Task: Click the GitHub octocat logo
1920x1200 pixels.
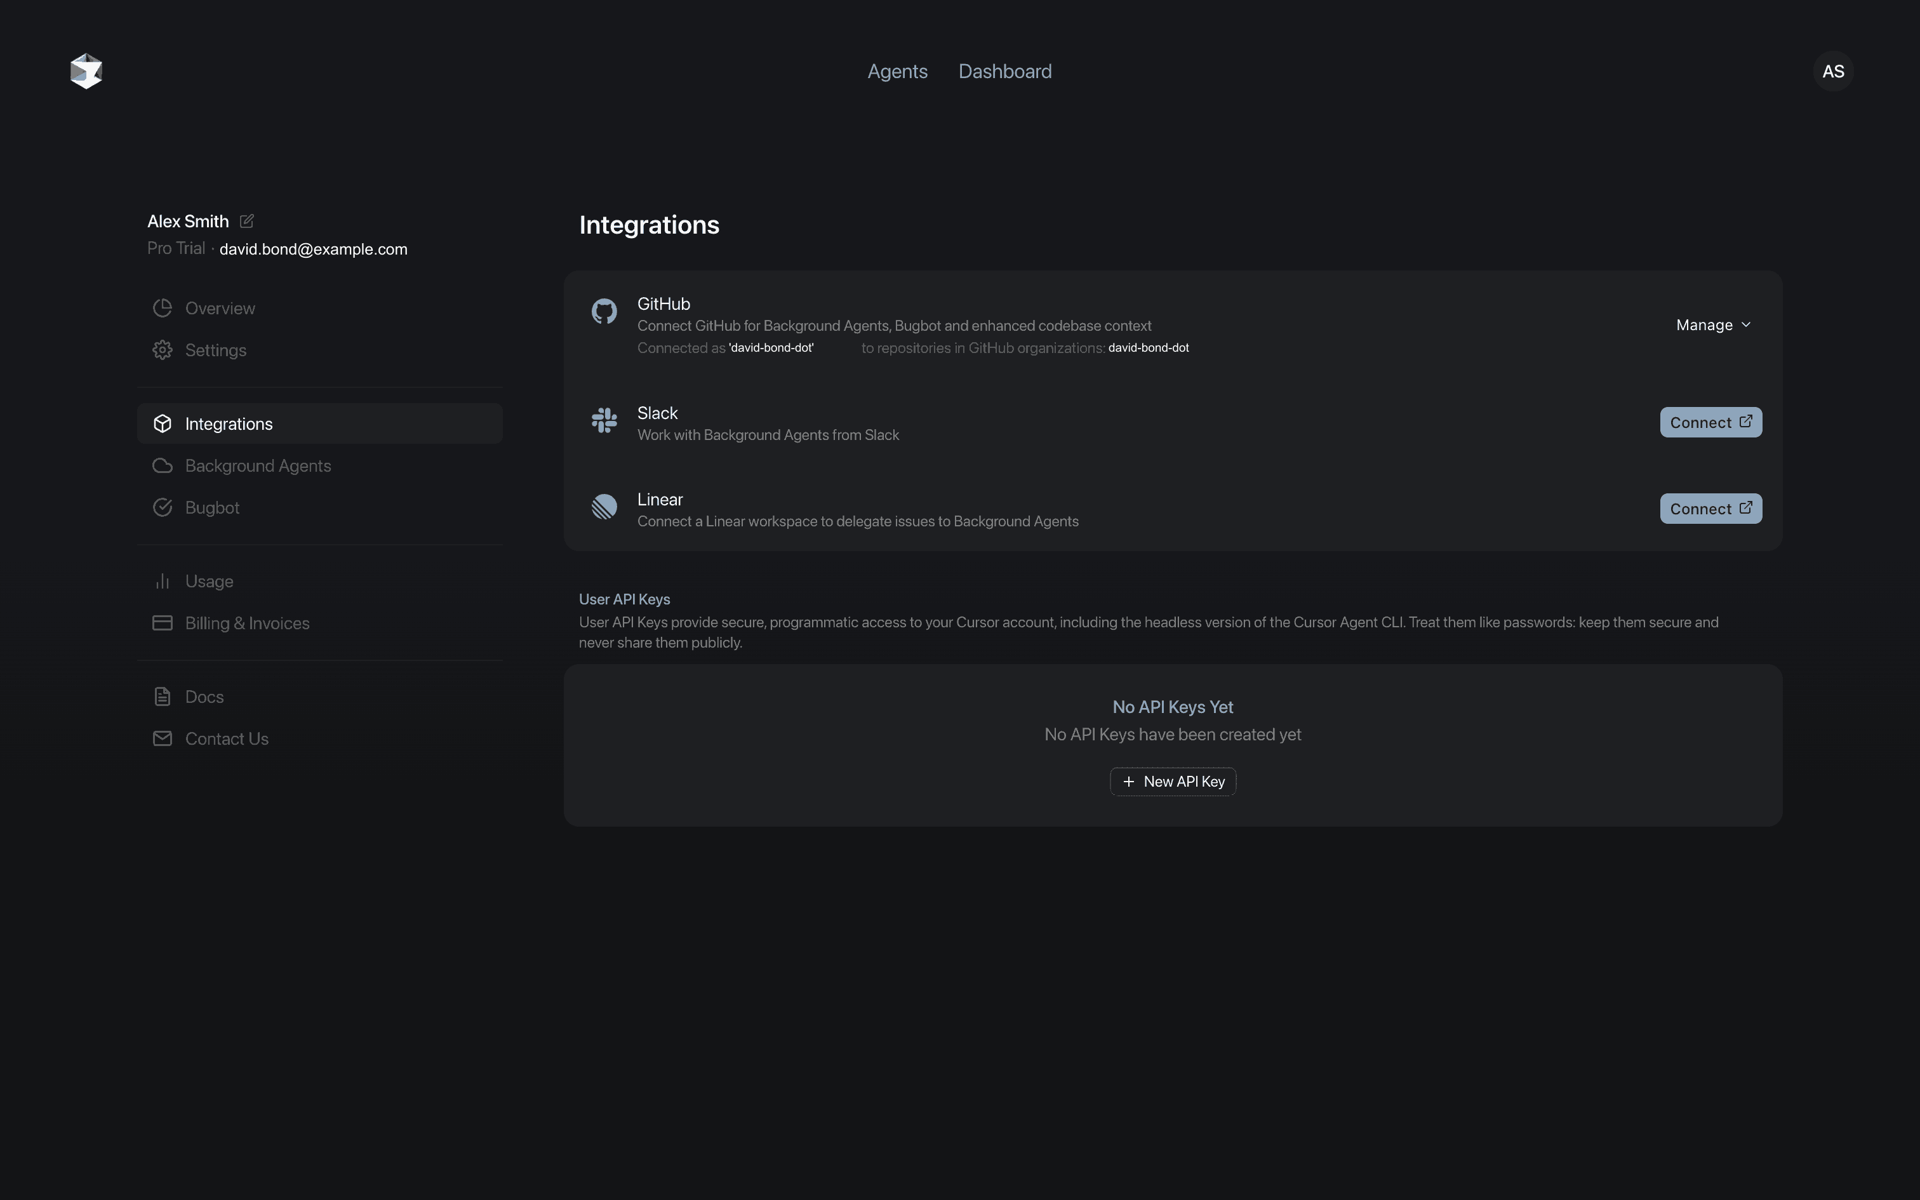Action: pos(604,312)
